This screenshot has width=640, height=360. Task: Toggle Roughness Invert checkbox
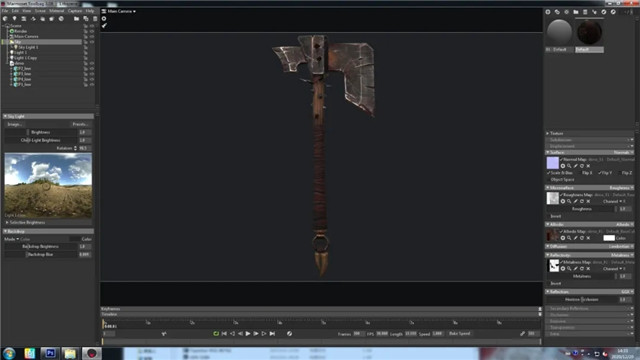tap(549, 216)
